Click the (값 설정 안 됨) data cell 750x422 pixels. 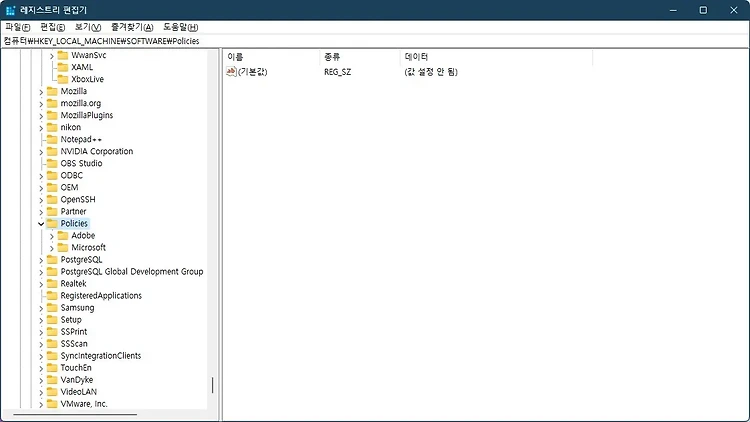pos(431,72)
